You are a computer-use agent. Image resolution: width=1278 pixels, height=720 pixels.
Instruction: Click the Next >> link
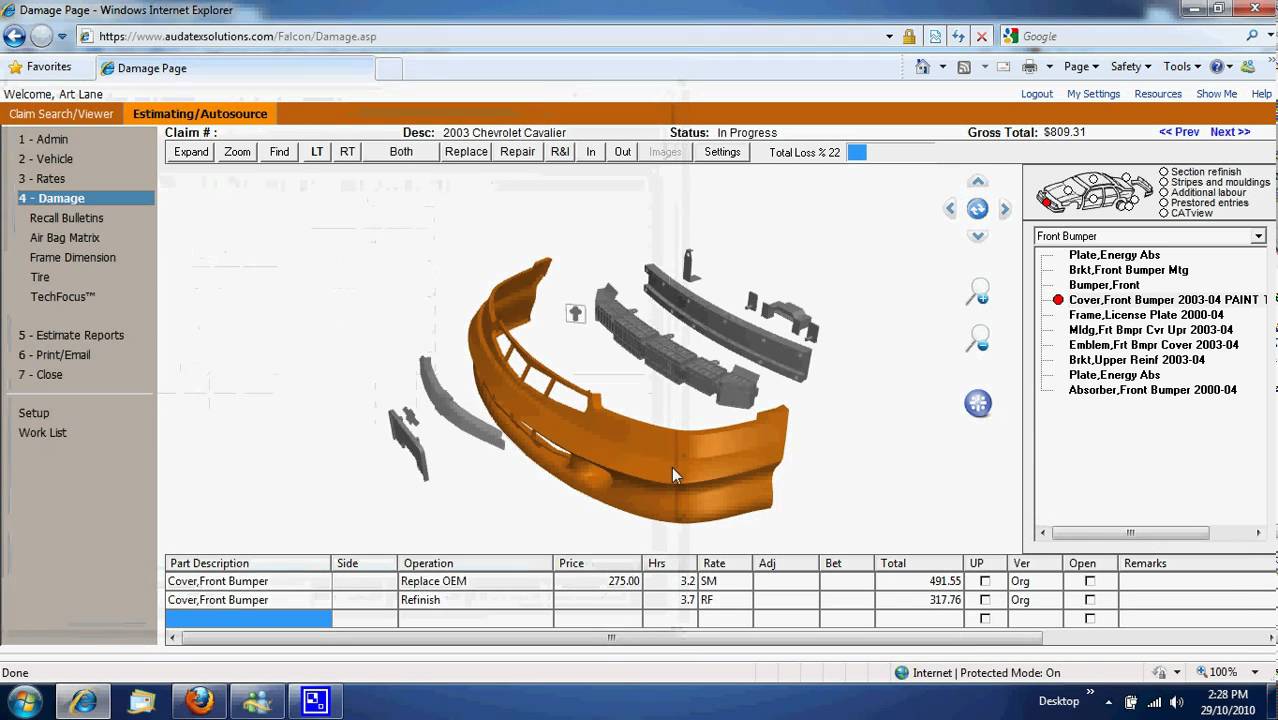coord(1230,132)
